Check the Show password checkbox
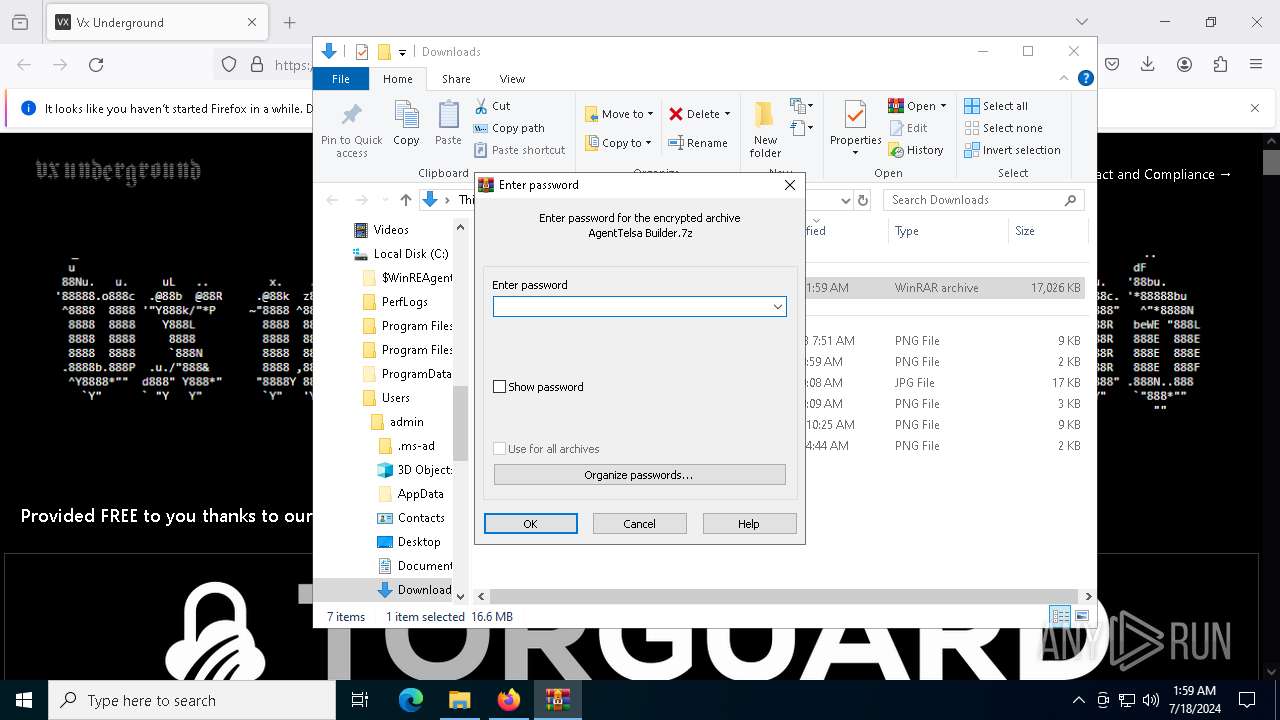1280x720 pixels. [x=500, y=387]
